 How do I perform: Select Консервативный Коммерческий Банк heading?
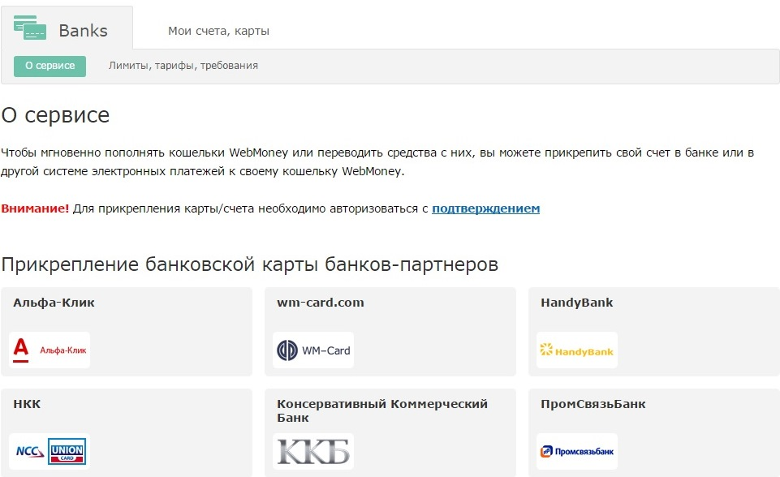pyautogui.click(x=382, y=411)
